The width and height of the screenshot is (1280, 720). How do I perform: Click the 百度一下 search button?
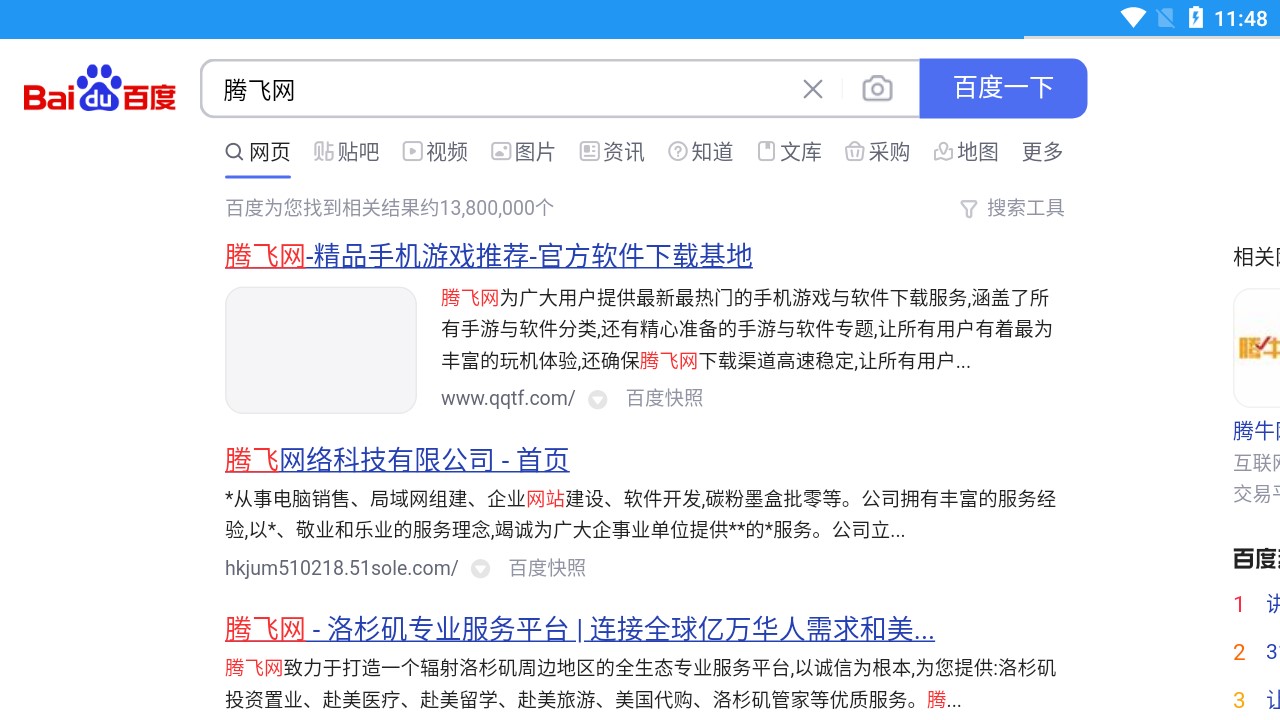click(x=1003, y=88)
